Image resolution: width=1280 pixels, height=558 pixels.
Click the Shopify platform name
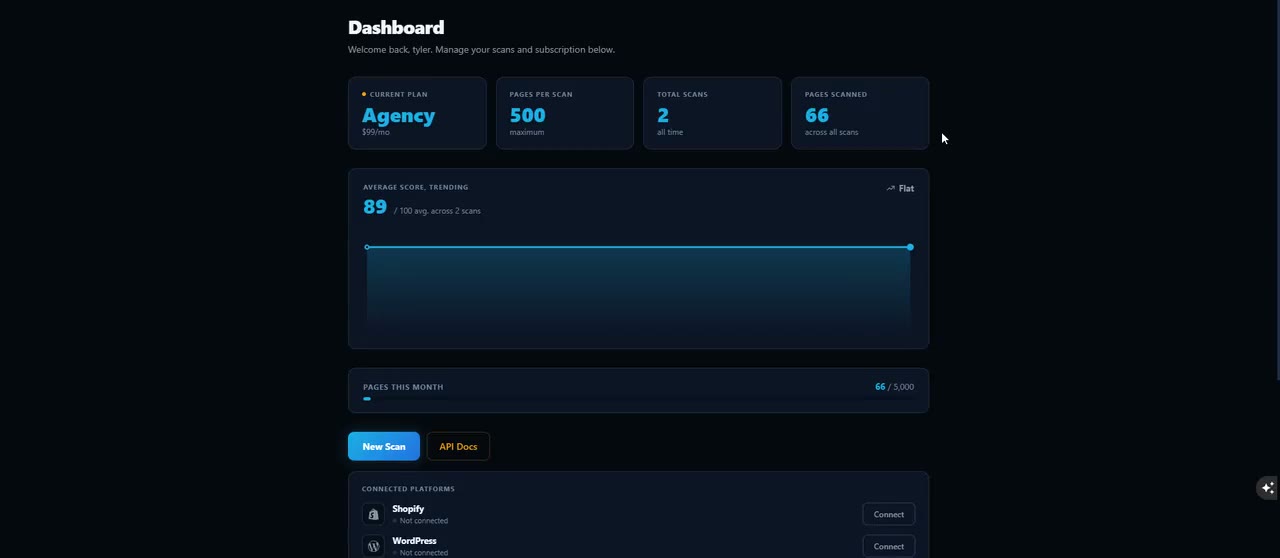pyautogui.click(x=408, y=509)
